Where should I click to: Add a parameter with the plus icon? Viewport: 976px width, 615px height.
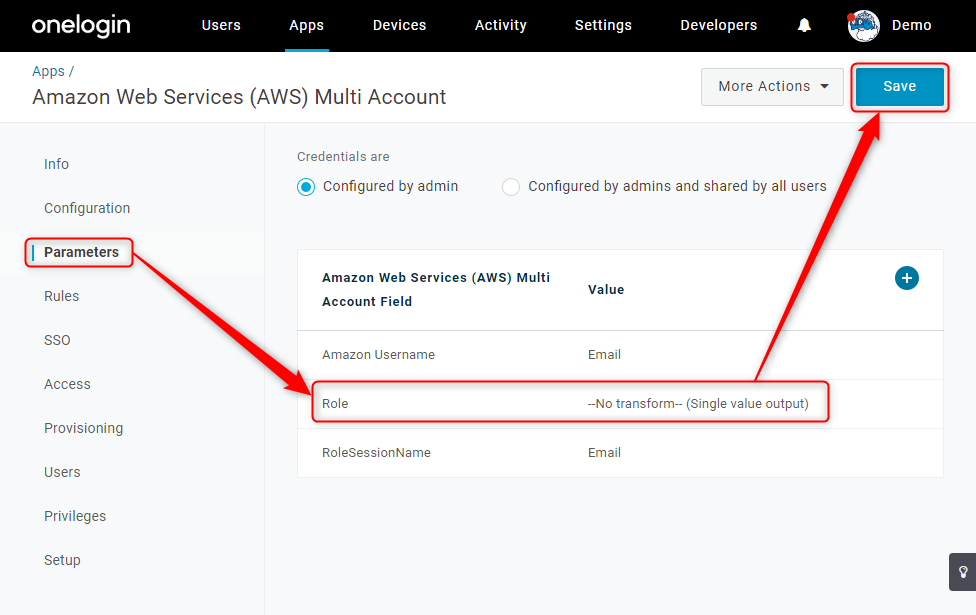point(906,278)
